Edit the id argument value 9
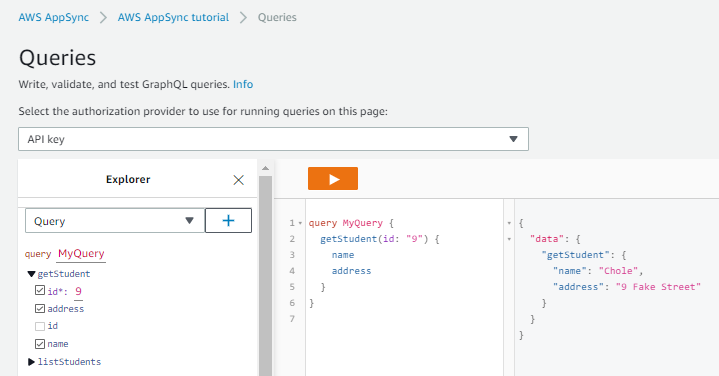Image resolution: width=719 pixels, height=376 pixels. point(78,291)
